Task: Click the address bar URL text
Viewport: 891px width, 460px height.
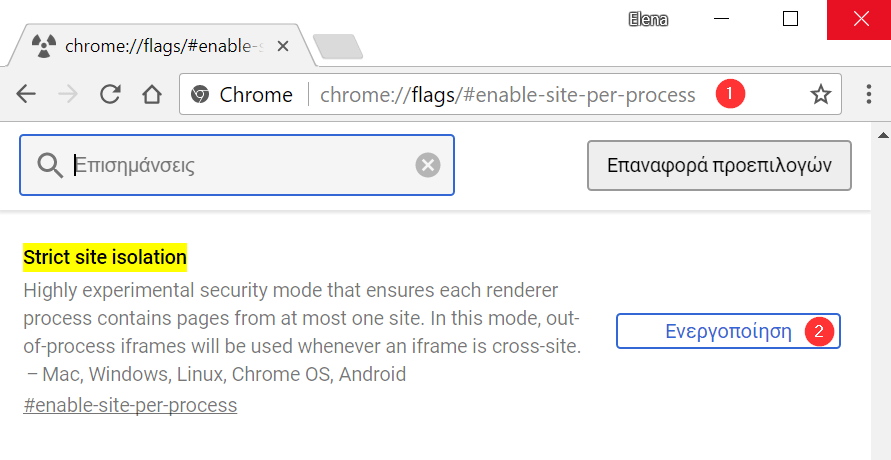Action: (507, 95)
